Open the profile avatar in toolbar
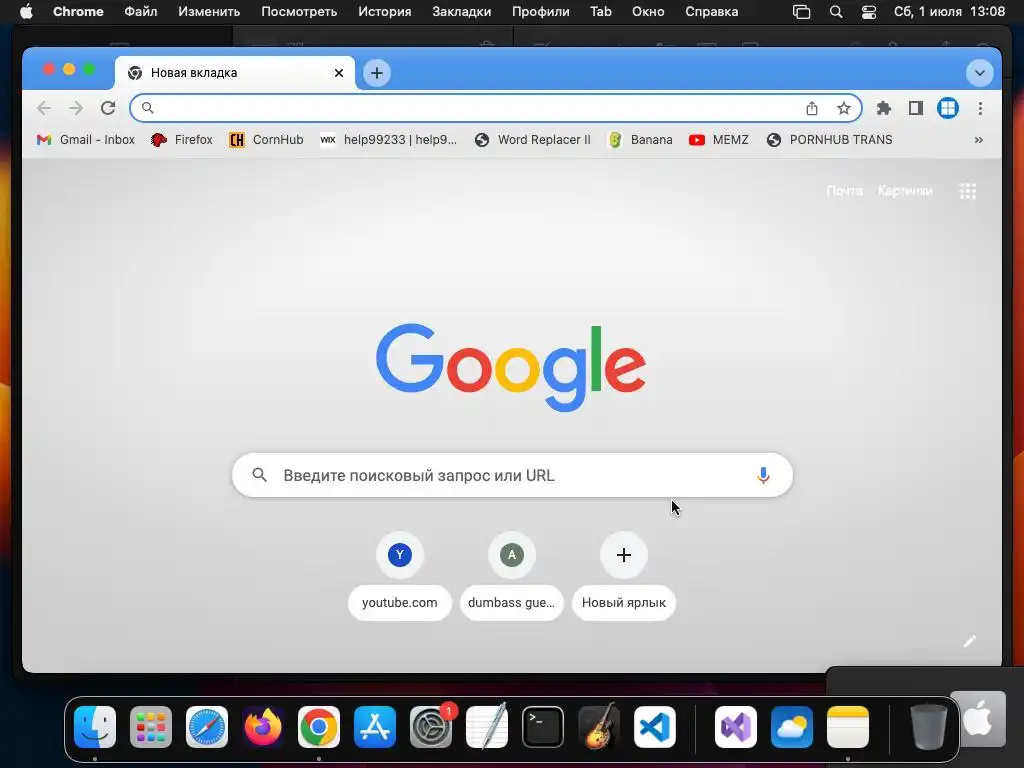The width and height of the screenshot is (1024, 768). click(948, 108)
